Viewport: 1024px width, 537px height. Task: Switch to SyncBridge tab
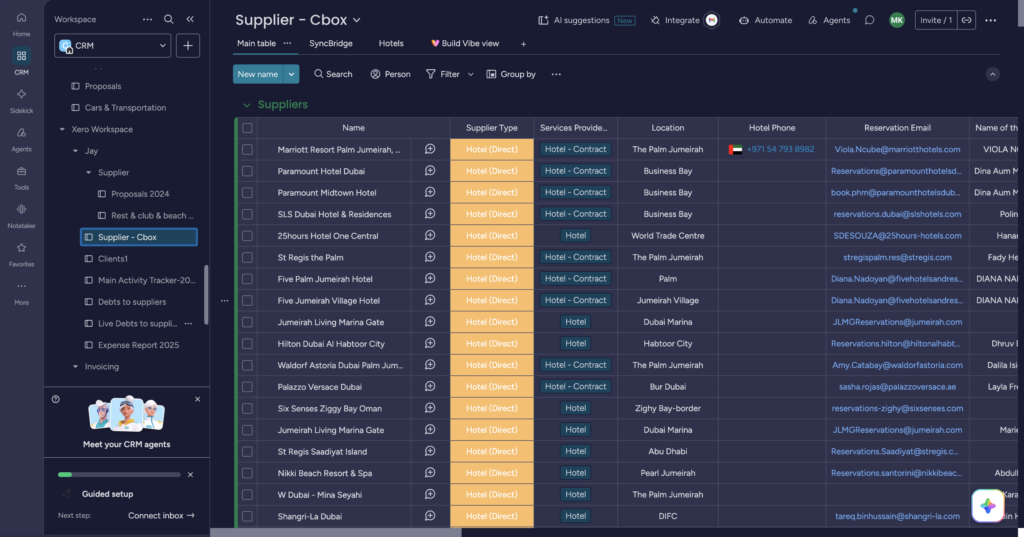[330, 43]
